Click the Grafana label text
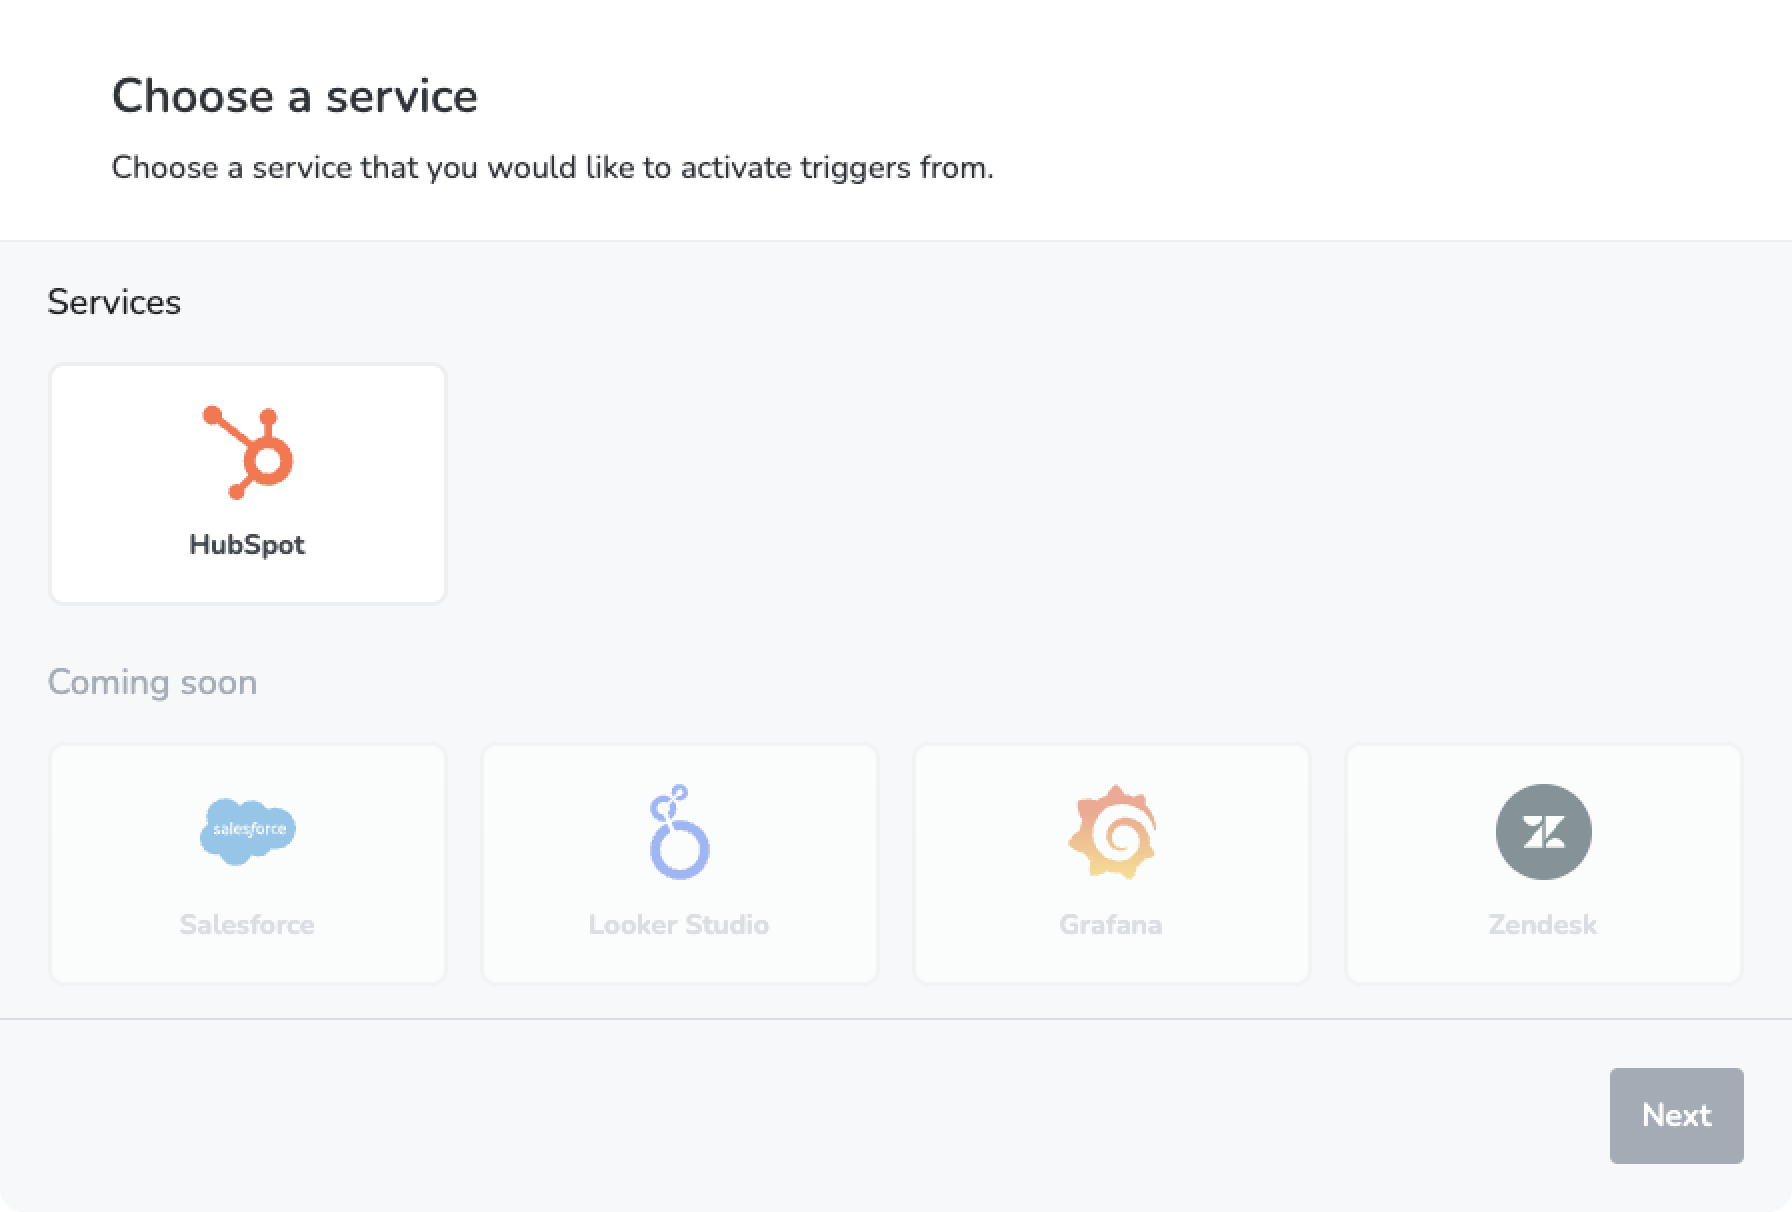 [x=1111, y=925]
